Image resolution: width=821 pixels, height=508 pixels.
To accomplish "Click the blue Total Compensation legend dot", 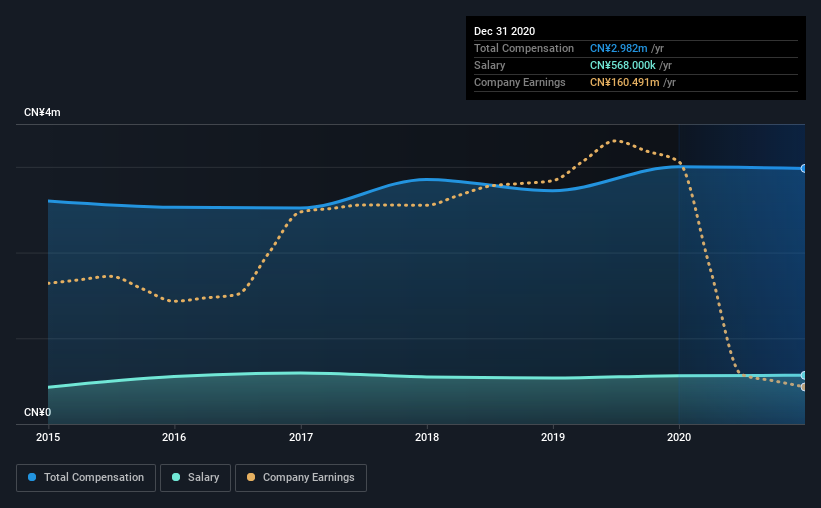I will pyautogui.click(x=32, y=477).
